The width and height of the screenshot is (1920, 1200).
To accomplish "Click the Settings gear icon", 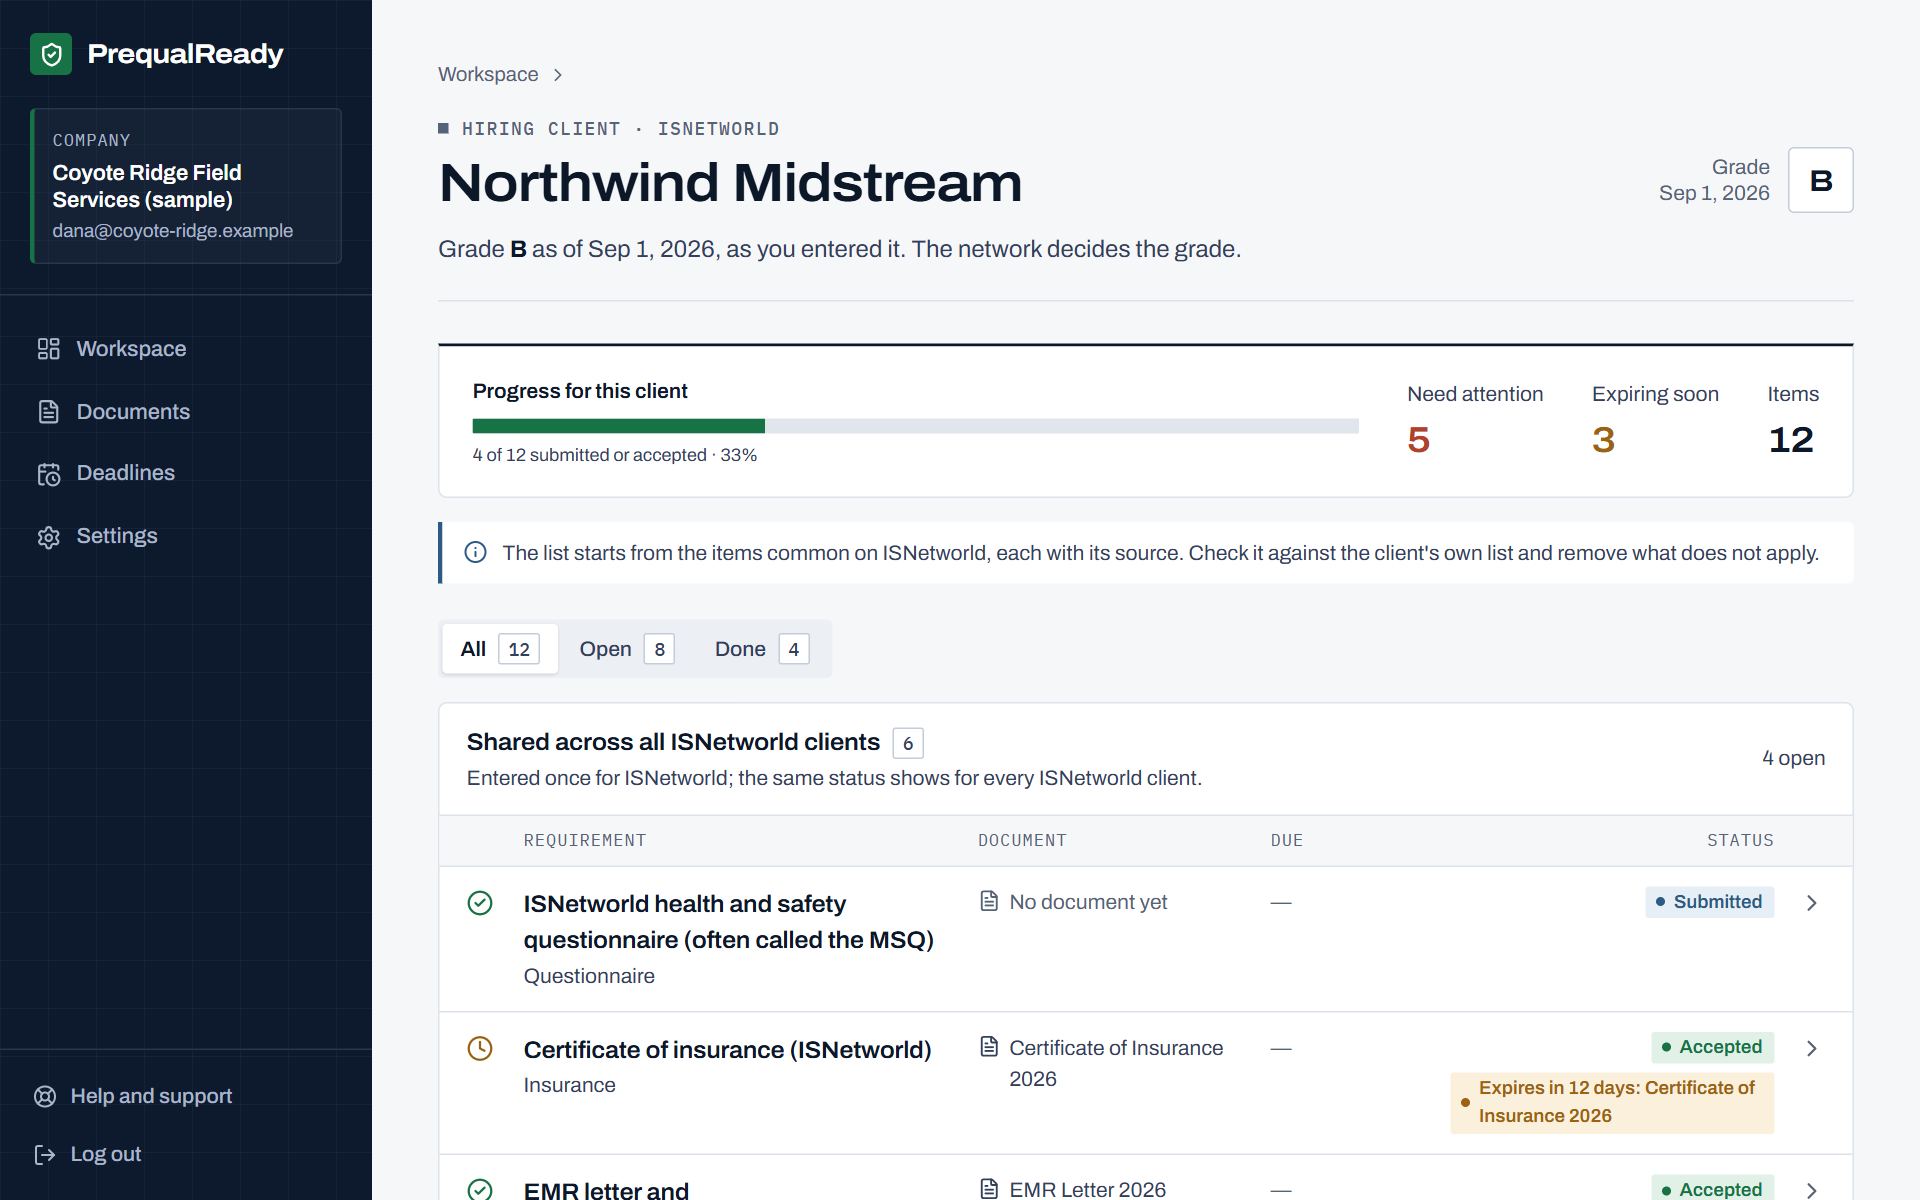I will [49, 537].
